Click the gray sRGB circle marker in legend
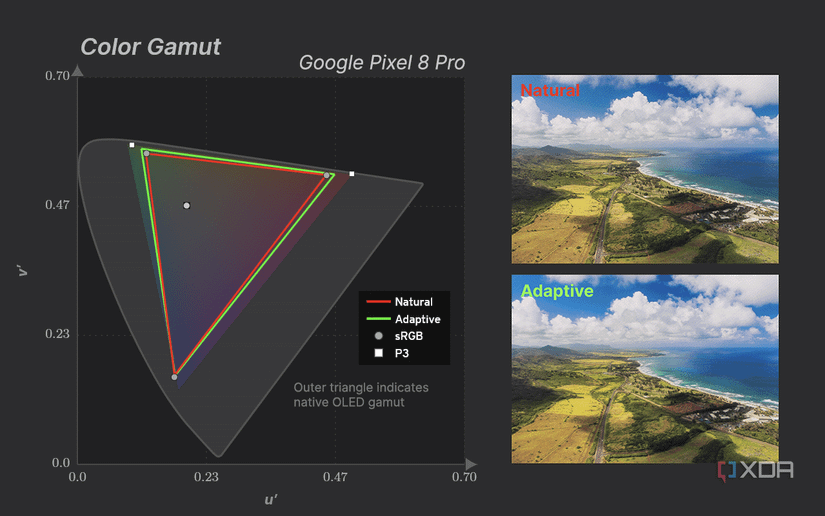This screenshot has height=516, width=825. [x=378, y=336]
